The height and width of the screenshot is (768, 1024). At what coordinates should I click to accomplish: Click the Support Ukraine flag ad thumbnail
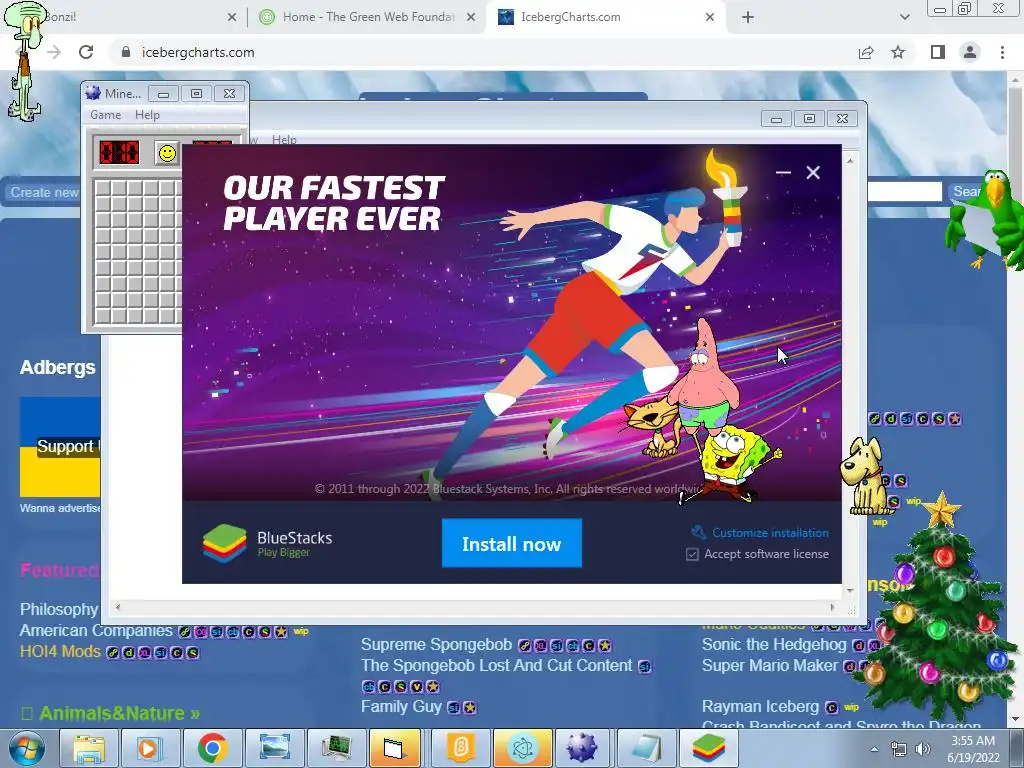[x=59, y=447]
